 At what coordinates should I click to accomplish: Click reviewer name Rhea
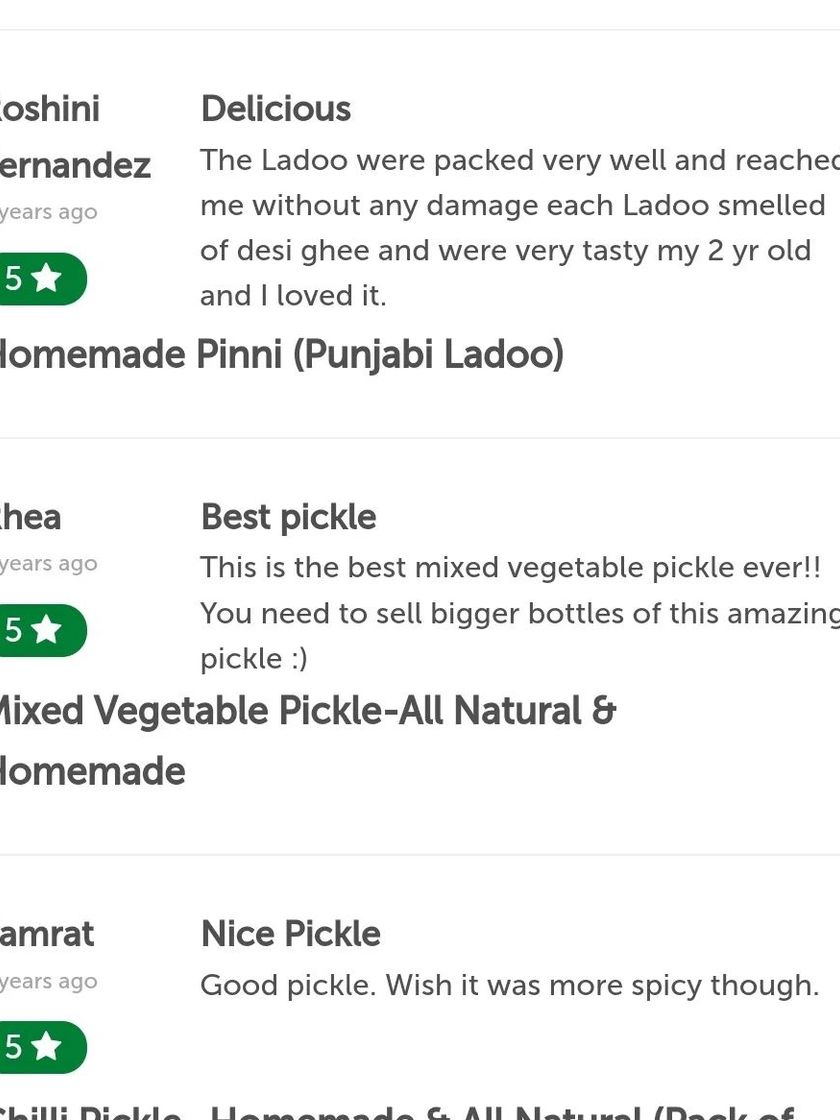point(30,517)
